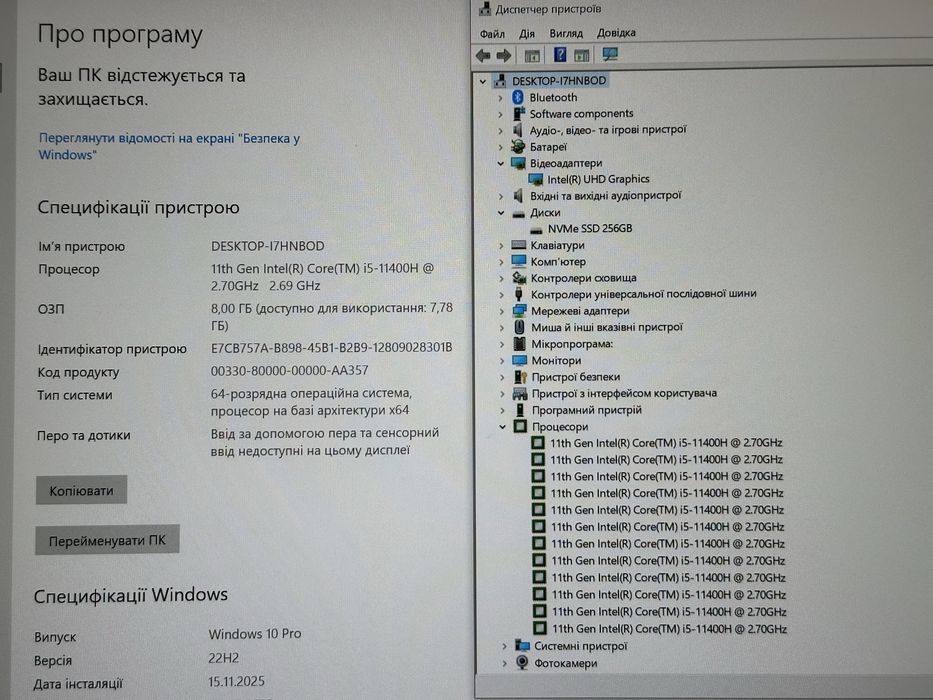The width and height of the screenshot is (933, 700).
Task: Collapse the Процесори category
Action: [502, 427]
